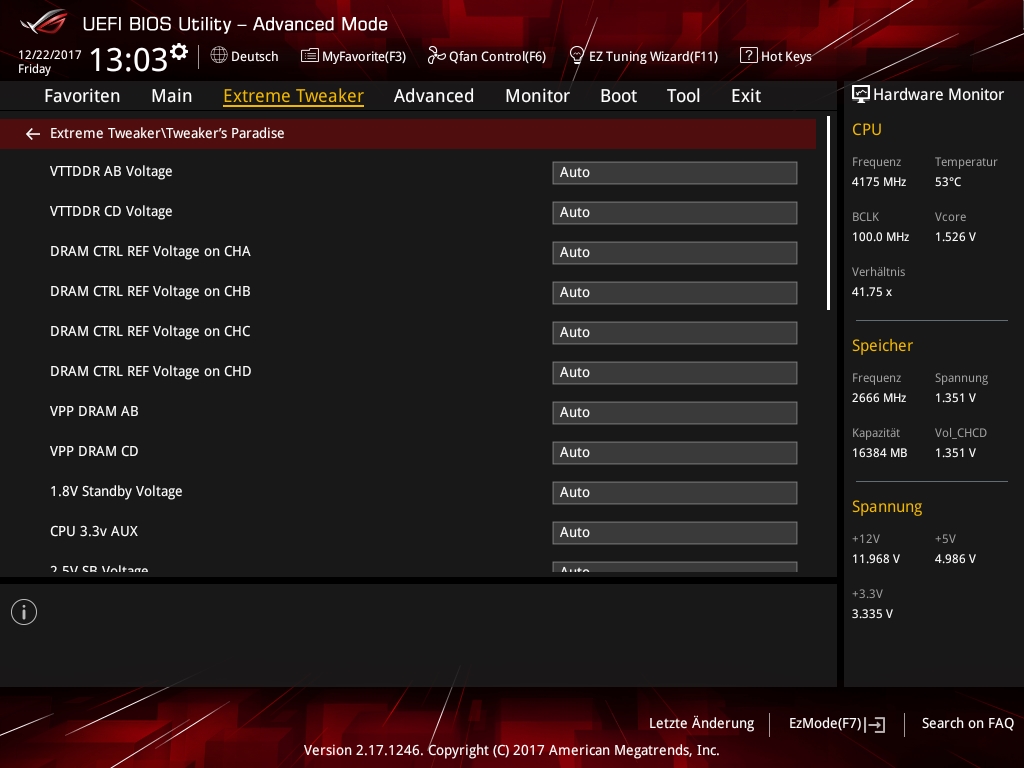Click the VPP DRAM AB label
1024x768 pixels.
94,411
